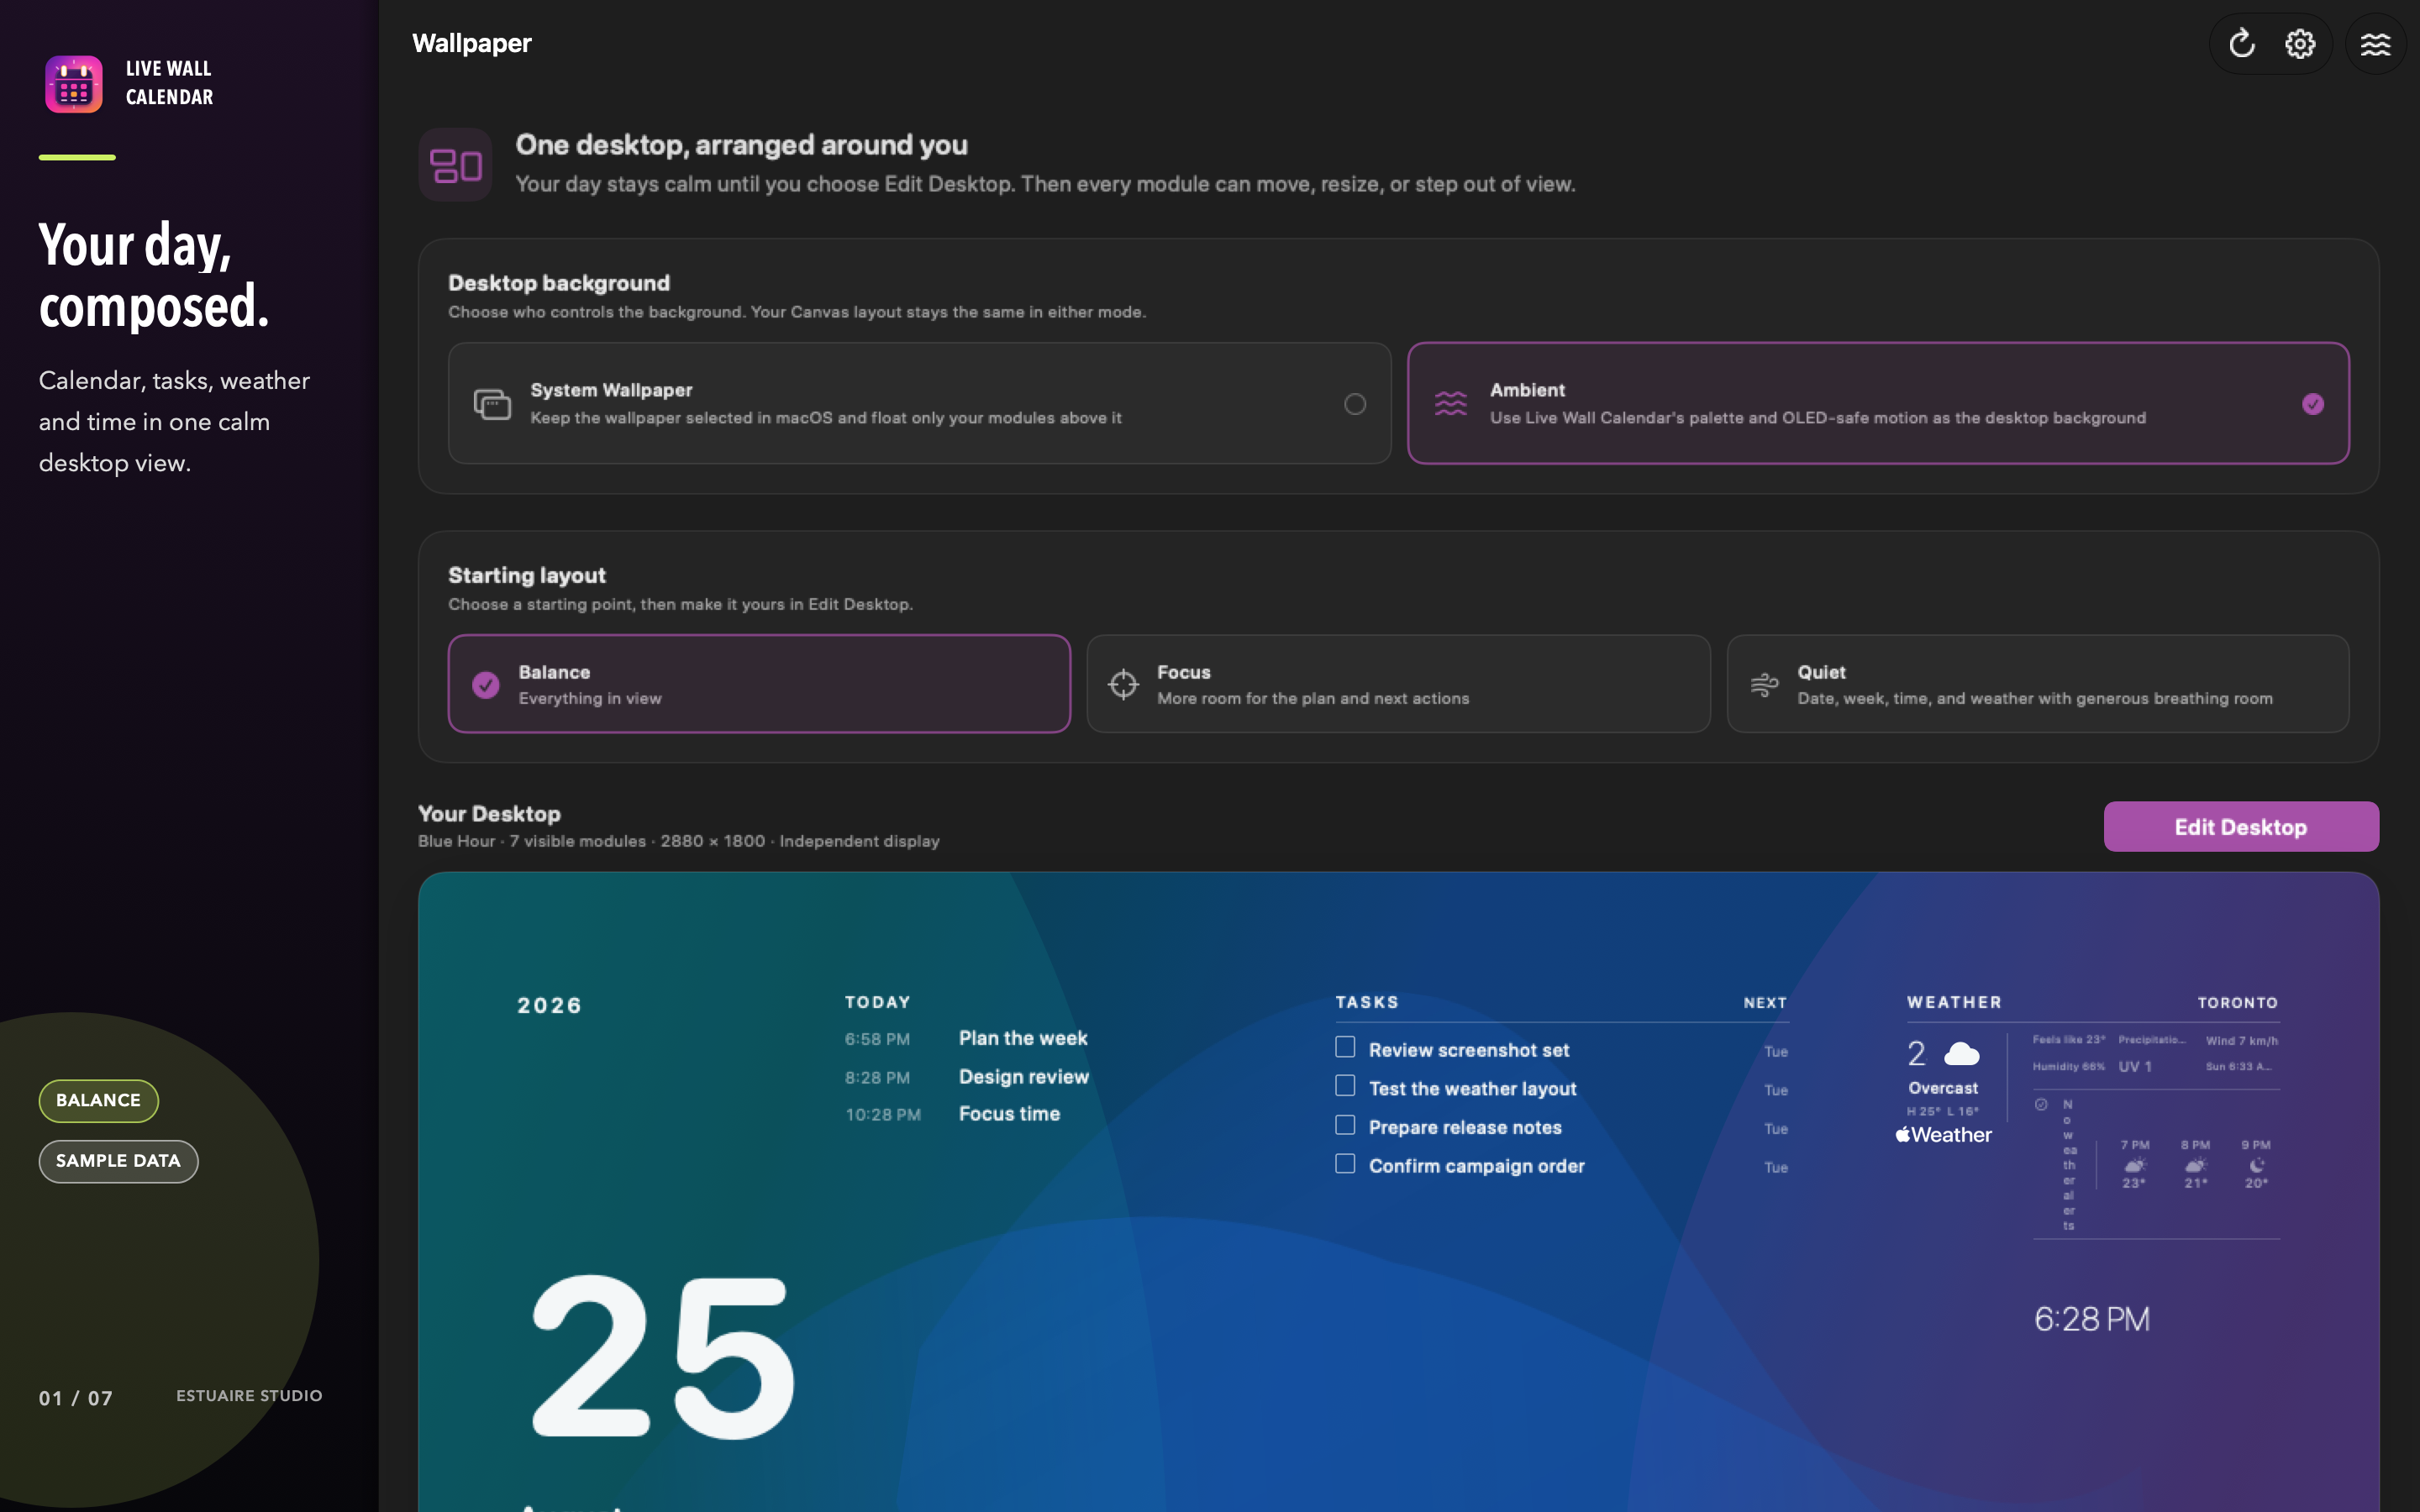Click the Edit Desktop button

pos(2240,827)
